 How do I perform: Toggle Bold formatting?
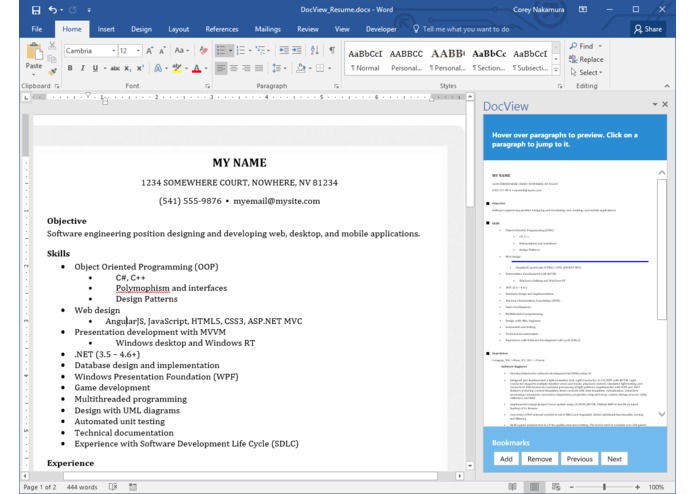coord(70,68)
